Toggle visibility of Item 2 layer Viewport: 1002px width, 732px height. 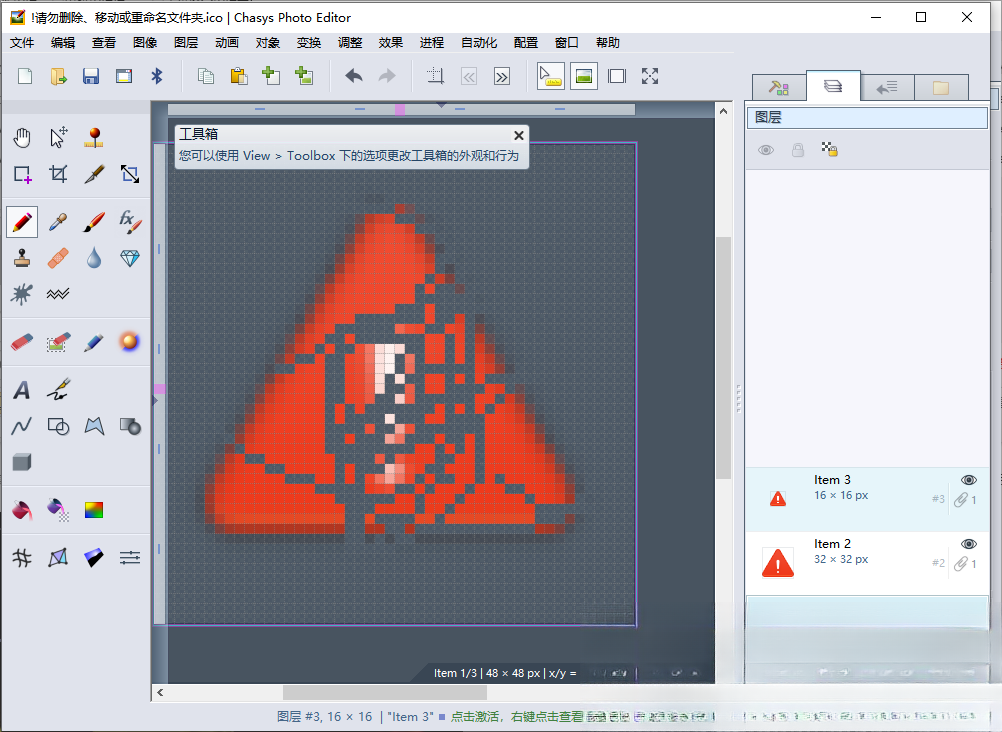(969, 544)
